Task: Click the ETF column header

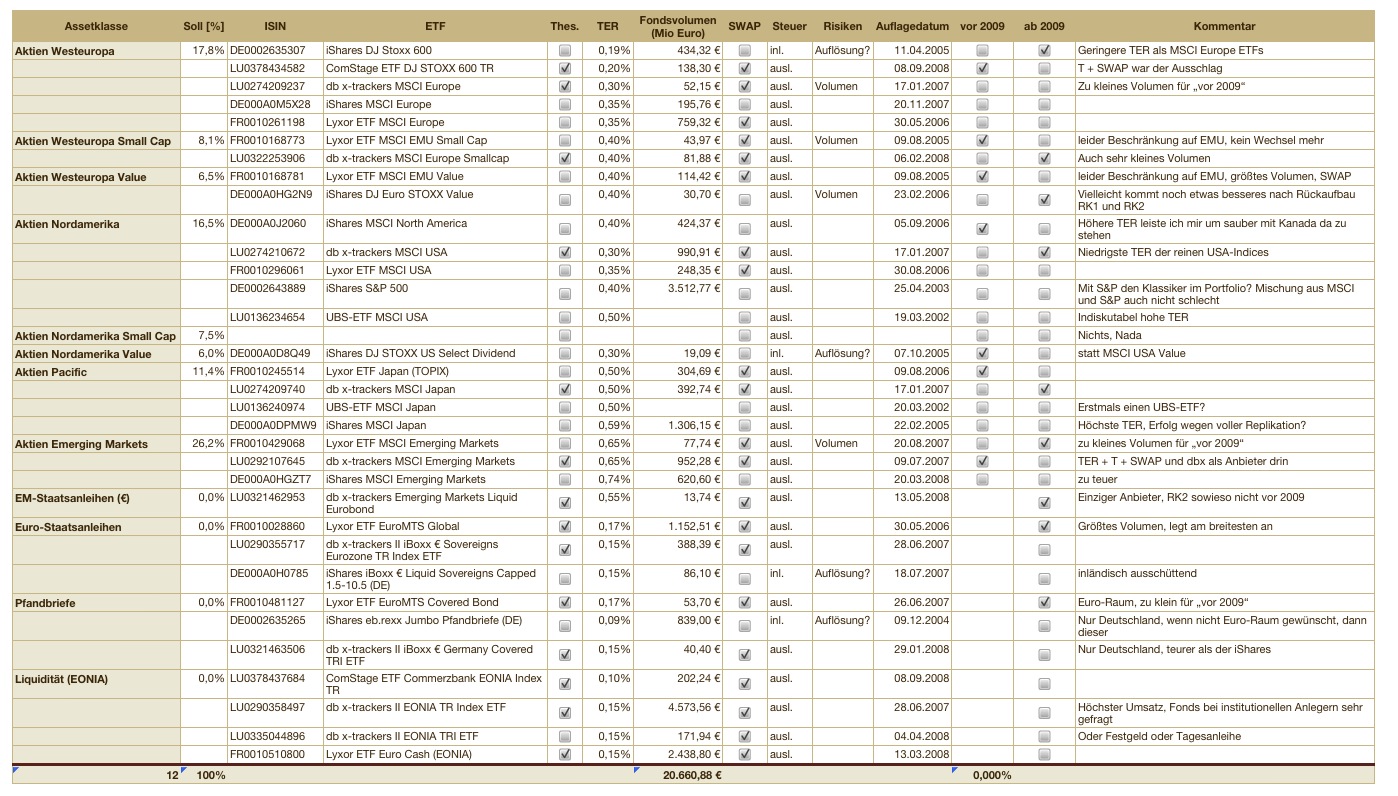Action: tap(435, 26)
